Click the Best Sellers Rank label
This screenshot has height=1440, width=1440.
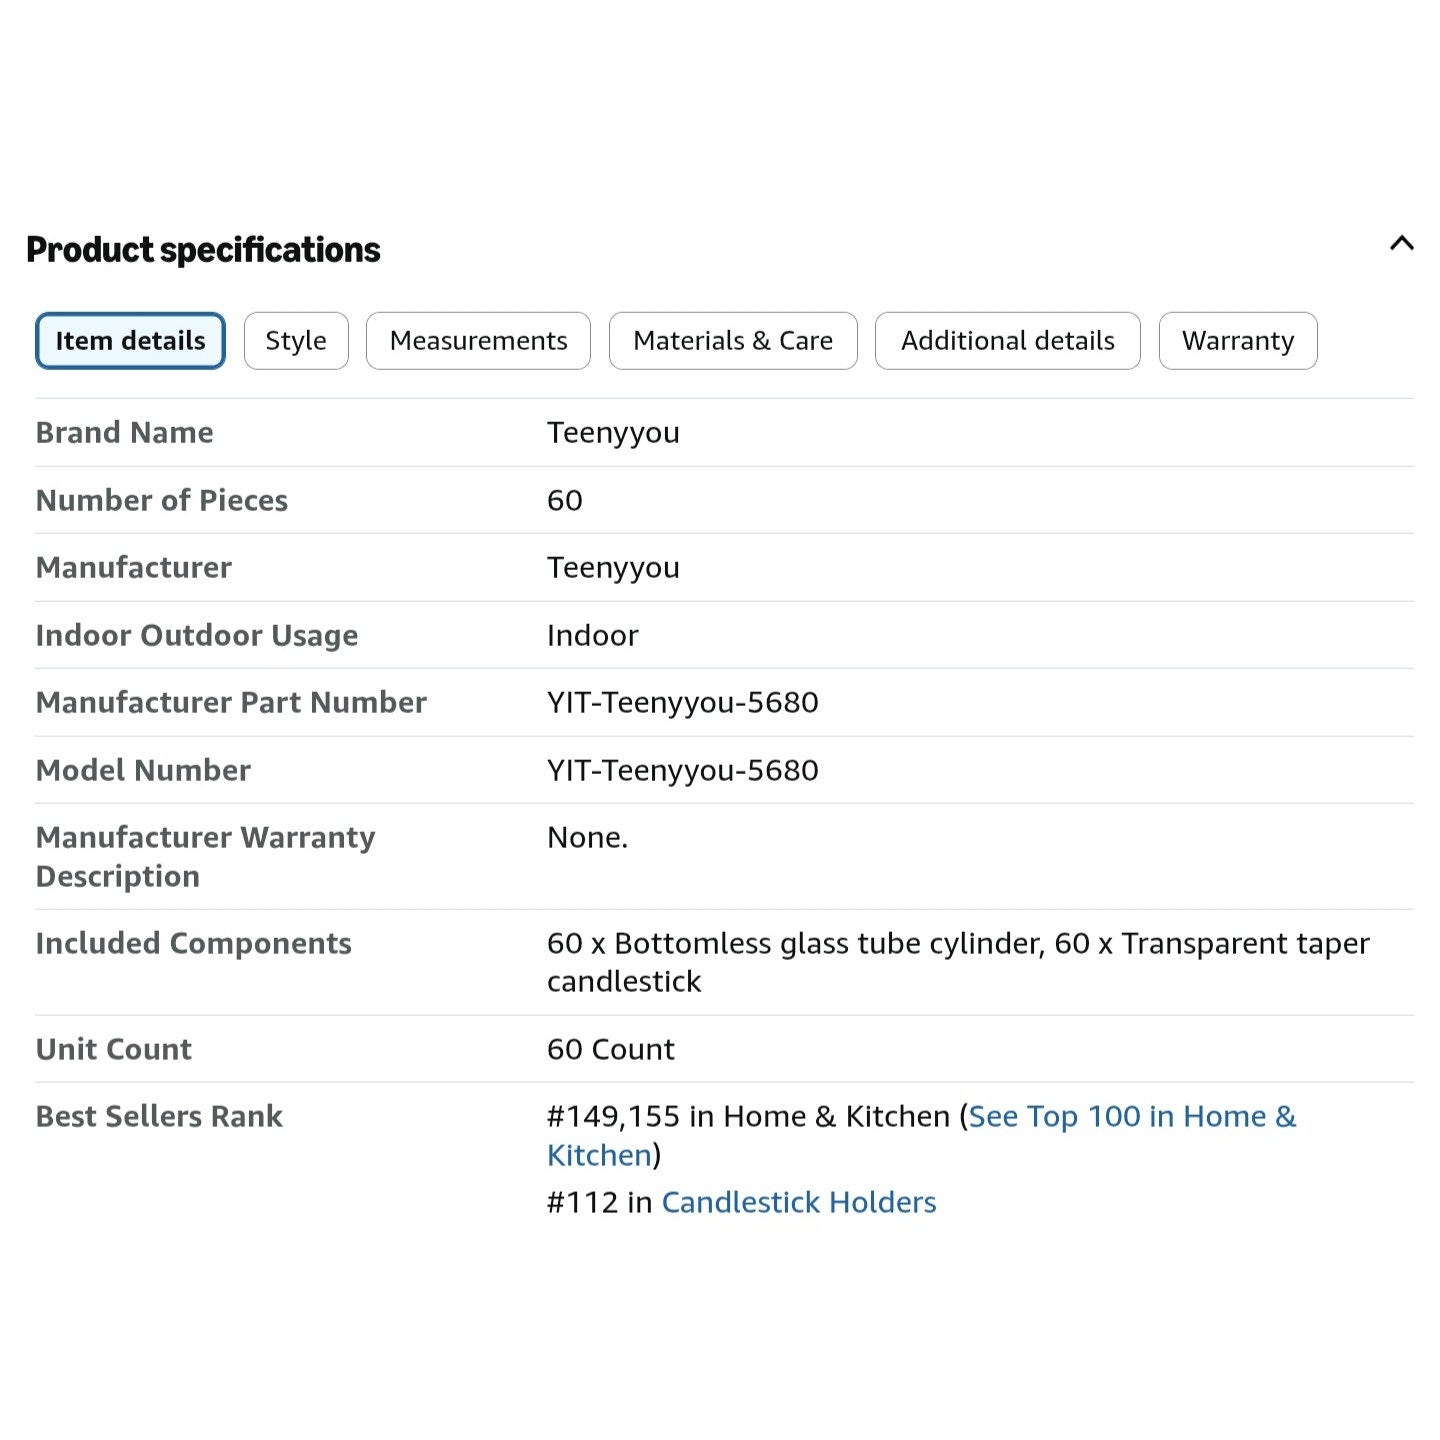click(x=159, y=1117)
